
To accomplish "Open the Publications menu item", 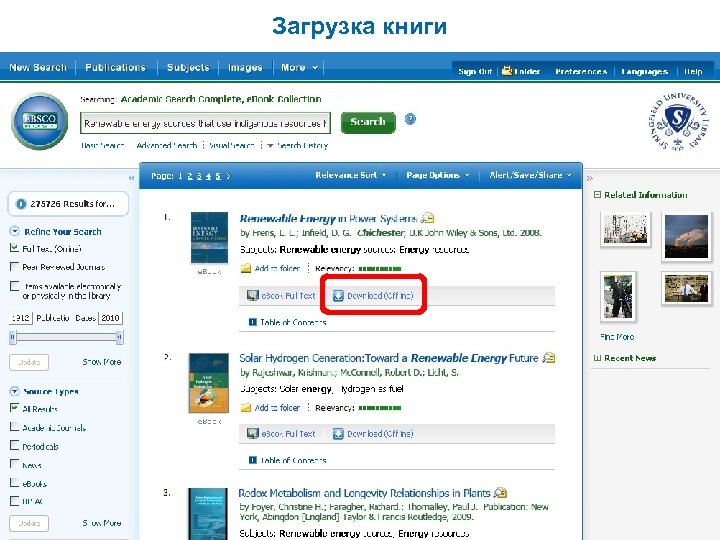I will (115, 68).
